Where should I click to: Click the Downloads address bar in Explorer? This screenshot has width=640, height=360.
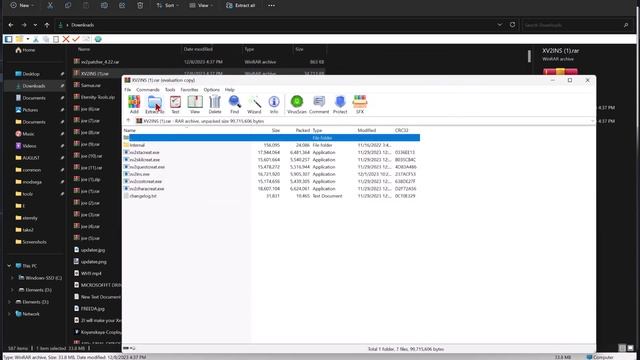click(274, 25)
